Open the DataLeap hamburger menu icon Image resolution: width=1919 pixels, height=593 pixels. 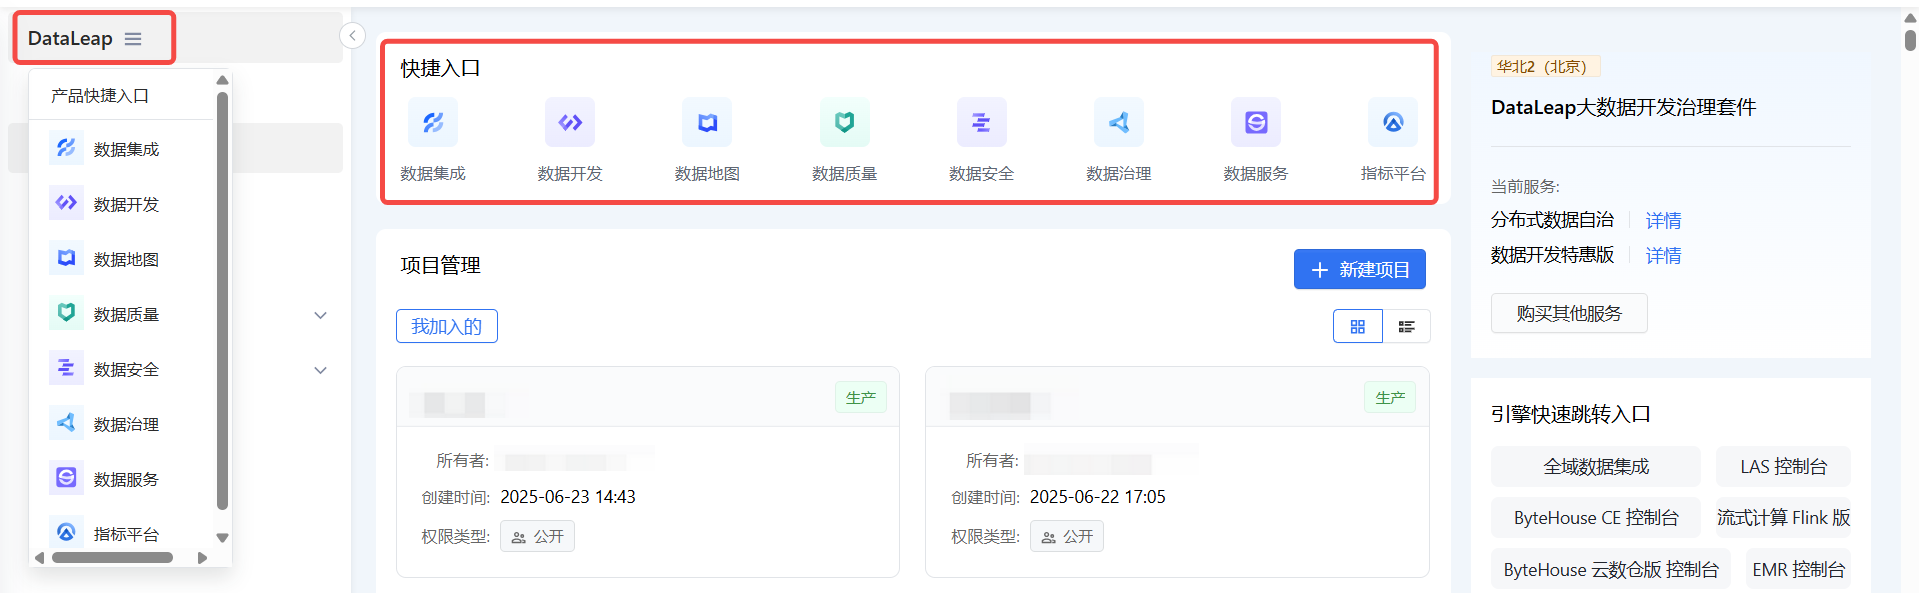pos(133,39)
